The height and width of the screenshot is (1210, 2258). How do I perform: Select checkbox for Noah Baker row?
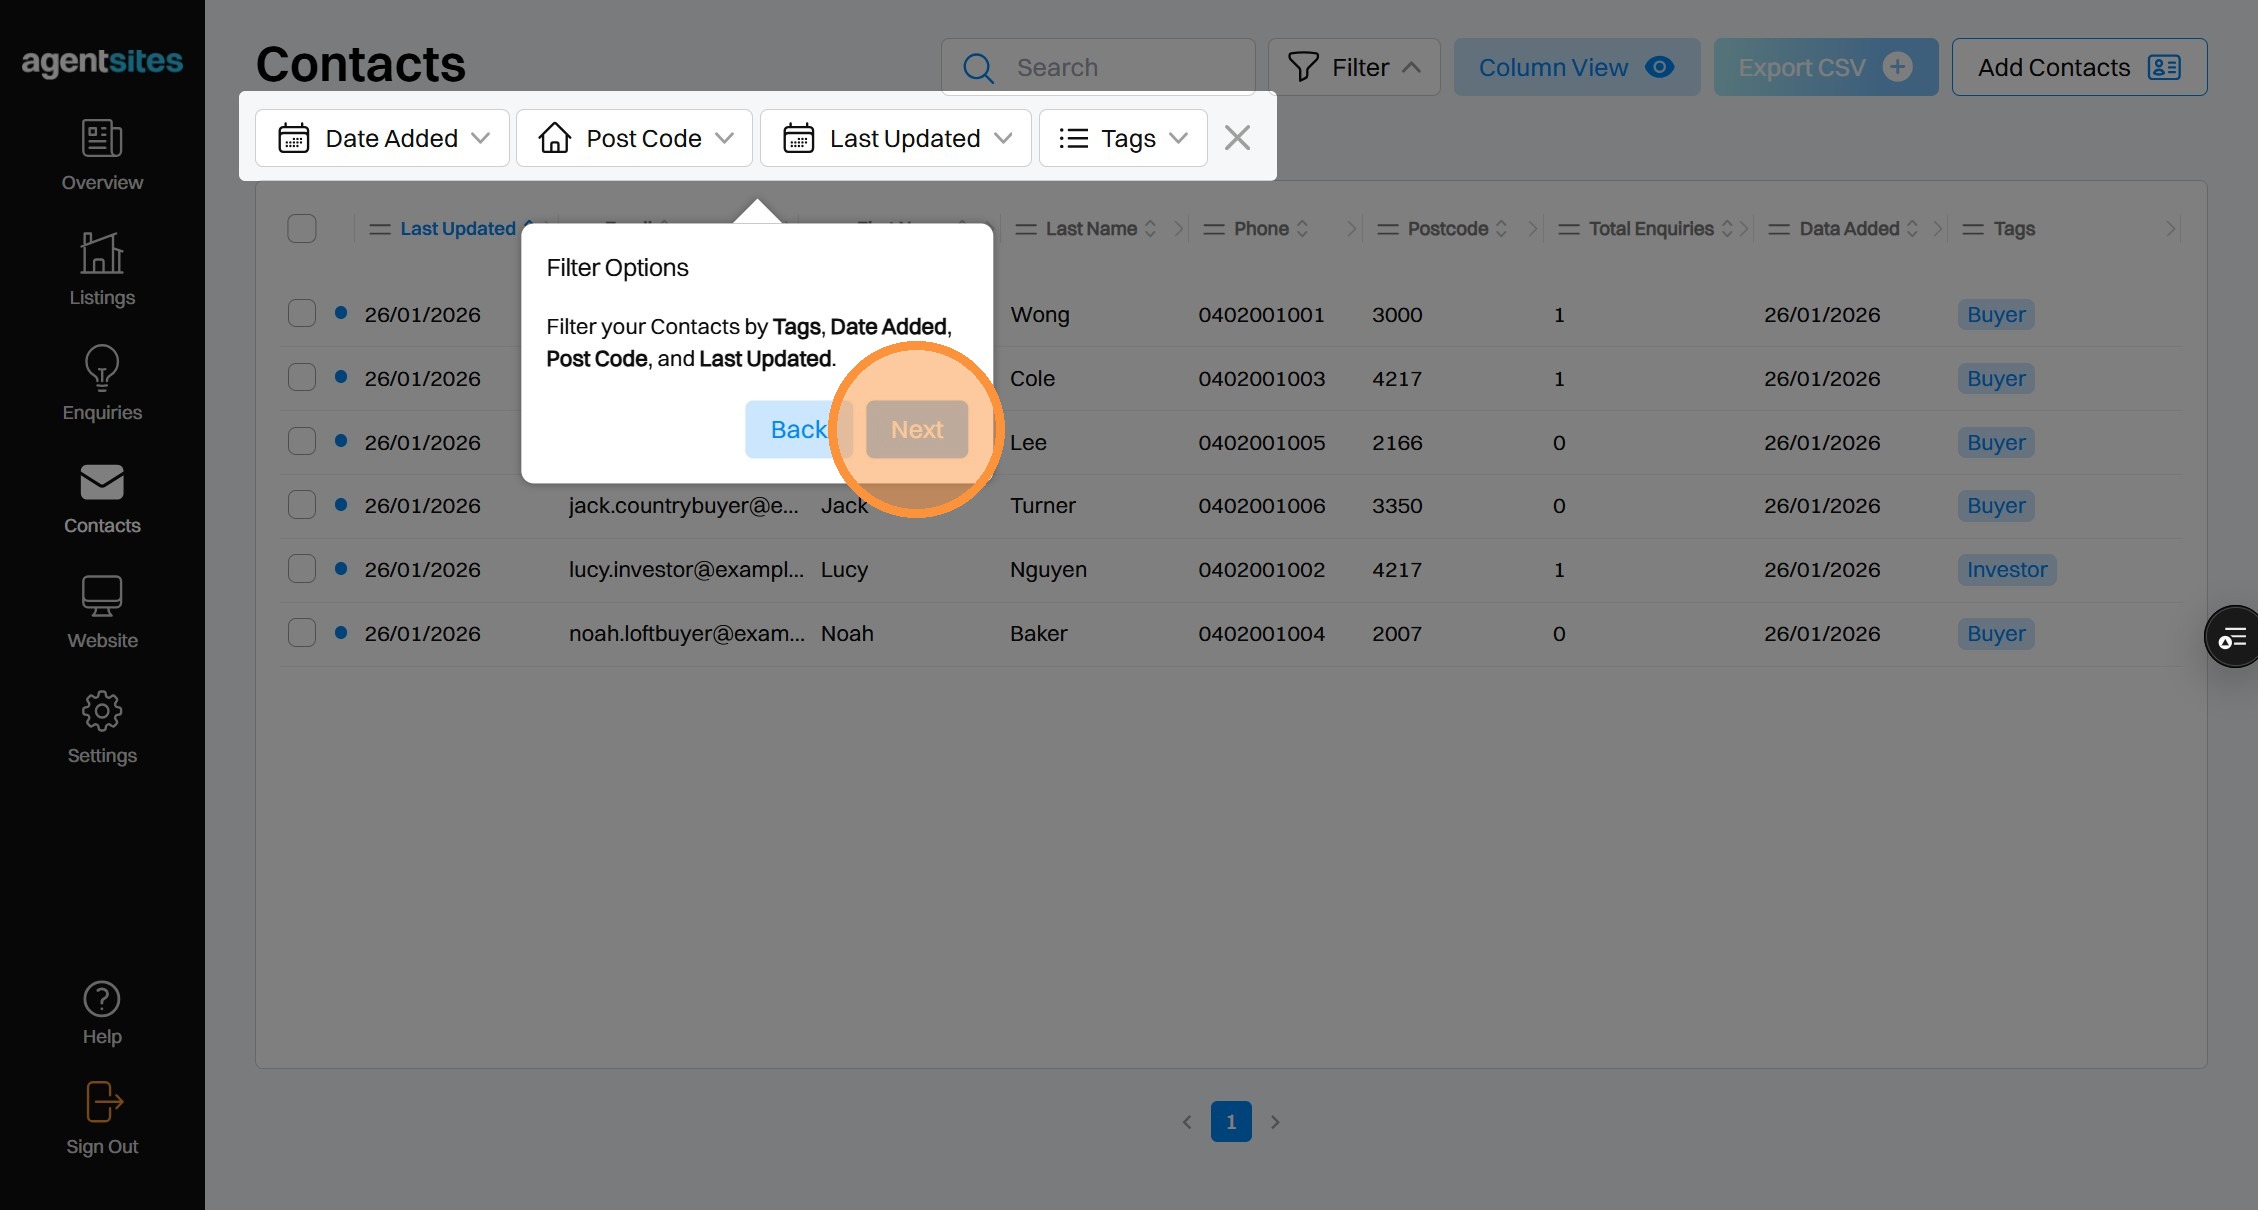(x=302, y=633)
